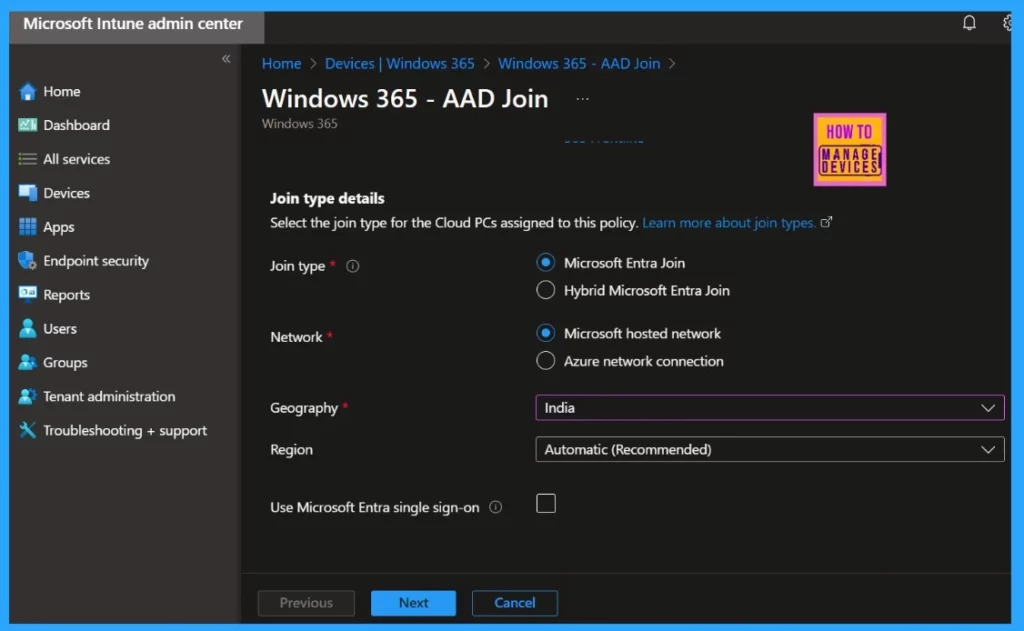Select Microsoft hosted network radio button
This screenshot has width=1024, height=631.
(x=545, y=333)
